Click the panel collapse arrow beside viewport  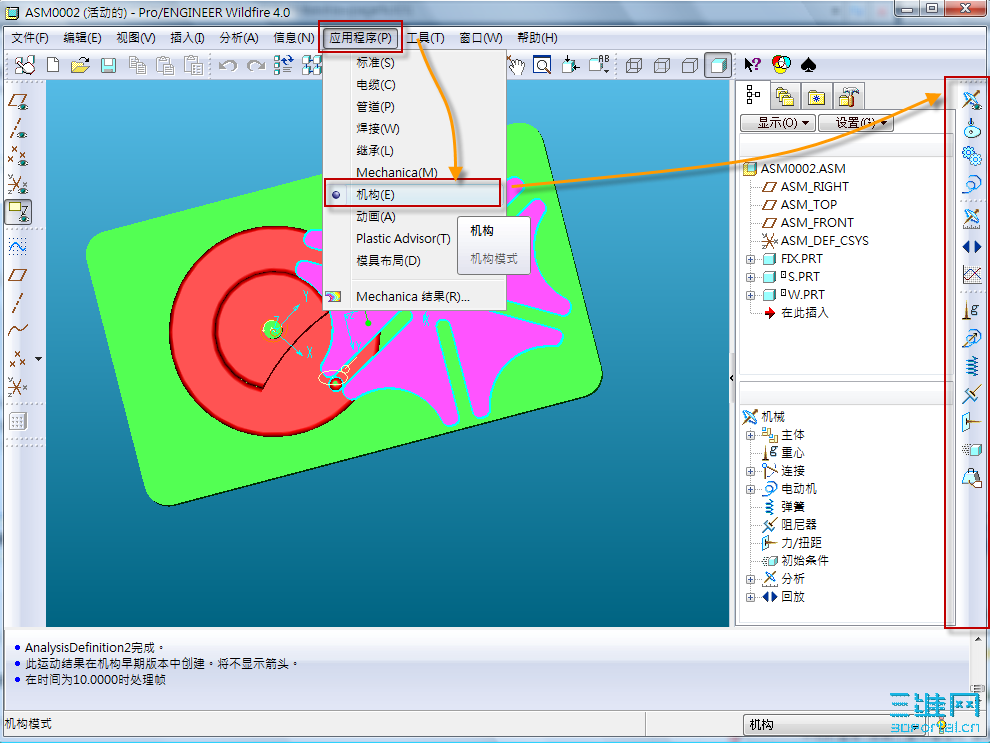point(732,378)
